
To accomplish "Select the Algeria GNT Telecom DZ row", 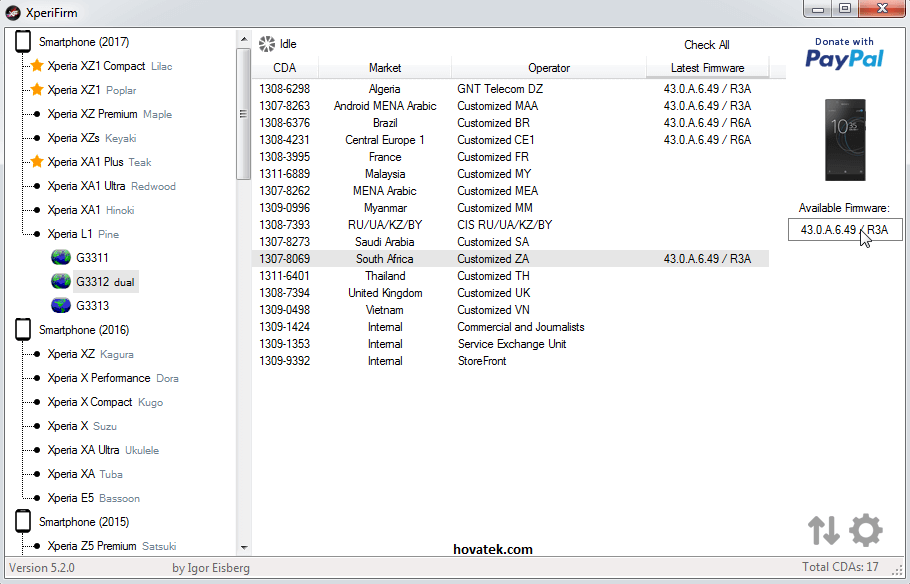I will (x=511, y=89).
